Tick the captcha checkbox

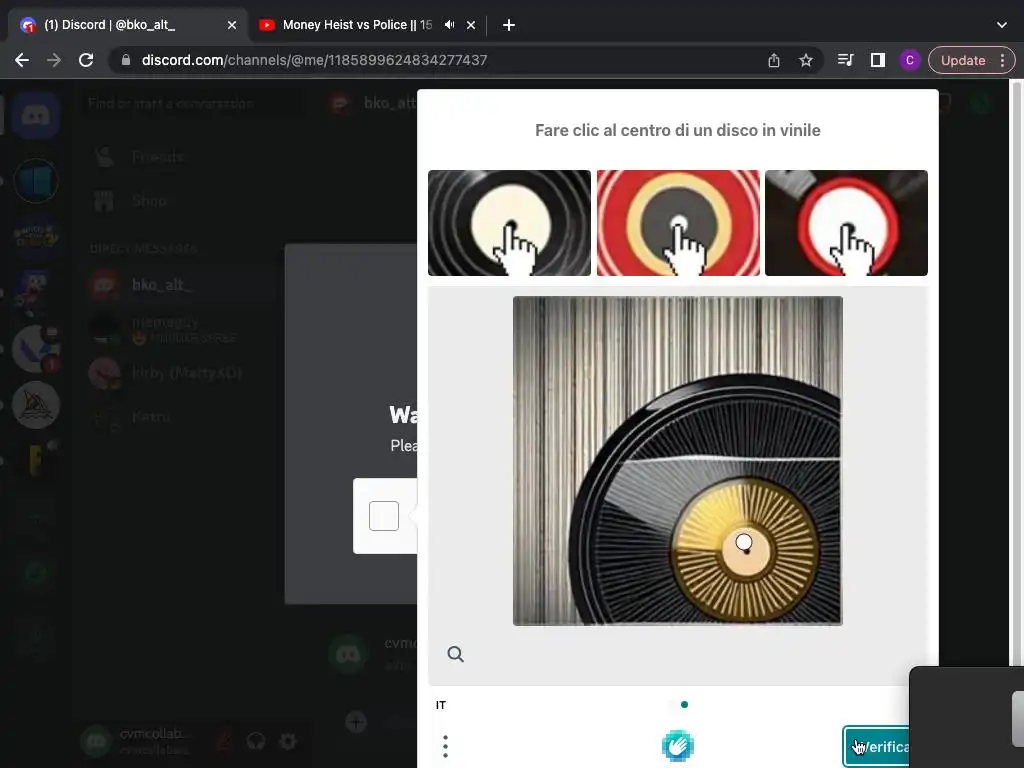point(384,516)
